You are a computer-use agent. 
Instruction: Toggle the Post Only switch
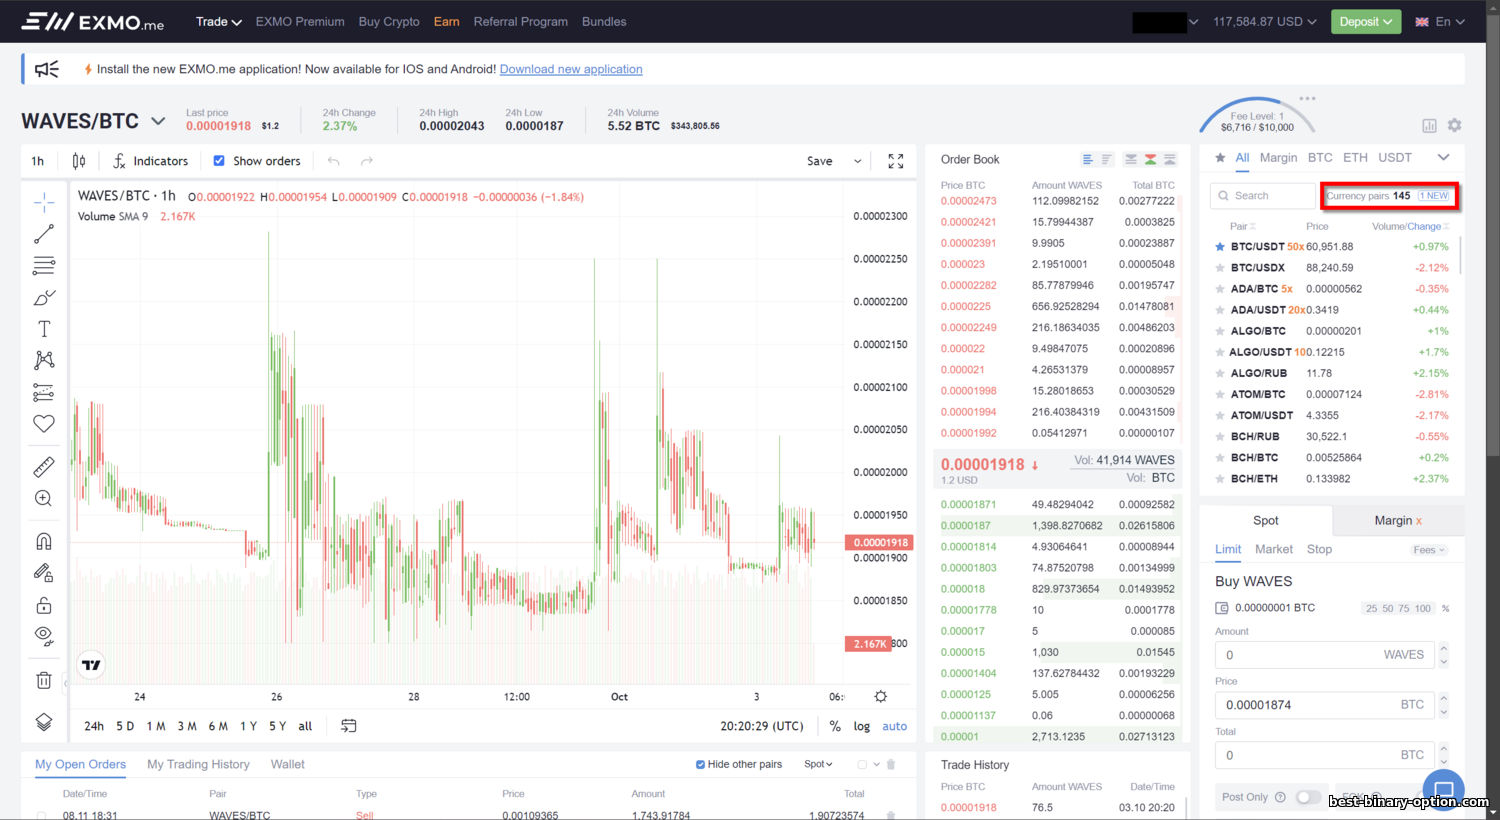[x=1308, y=797]
